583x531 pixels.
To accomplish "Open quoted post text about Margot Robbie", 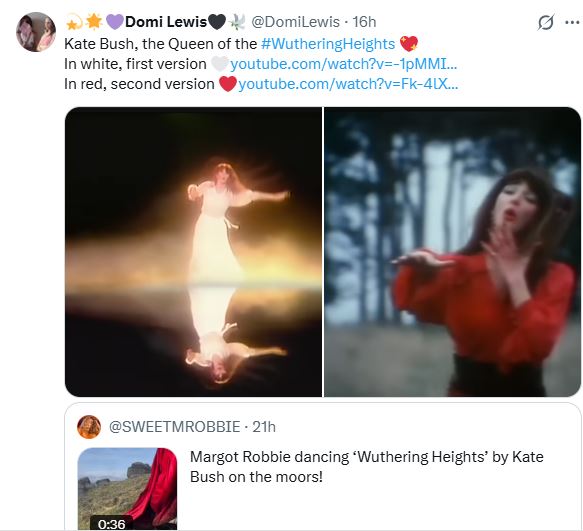I will (x=367, y=467).
